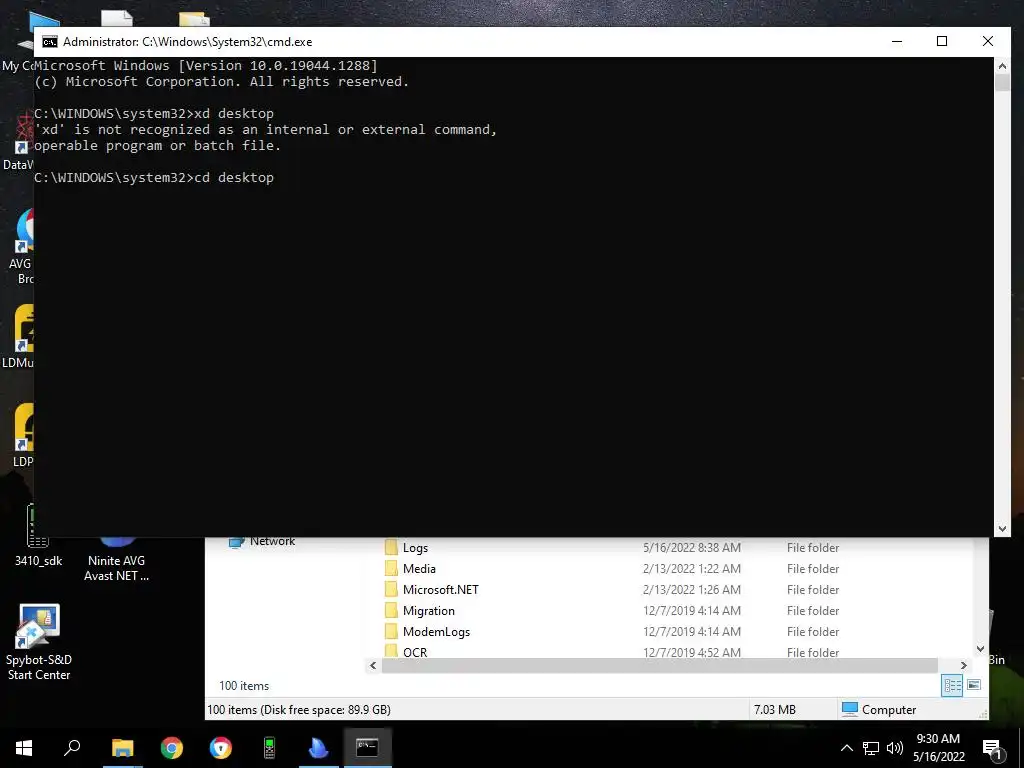
Task: Show hidden system tray icons
Action: [x=846, y=748]
